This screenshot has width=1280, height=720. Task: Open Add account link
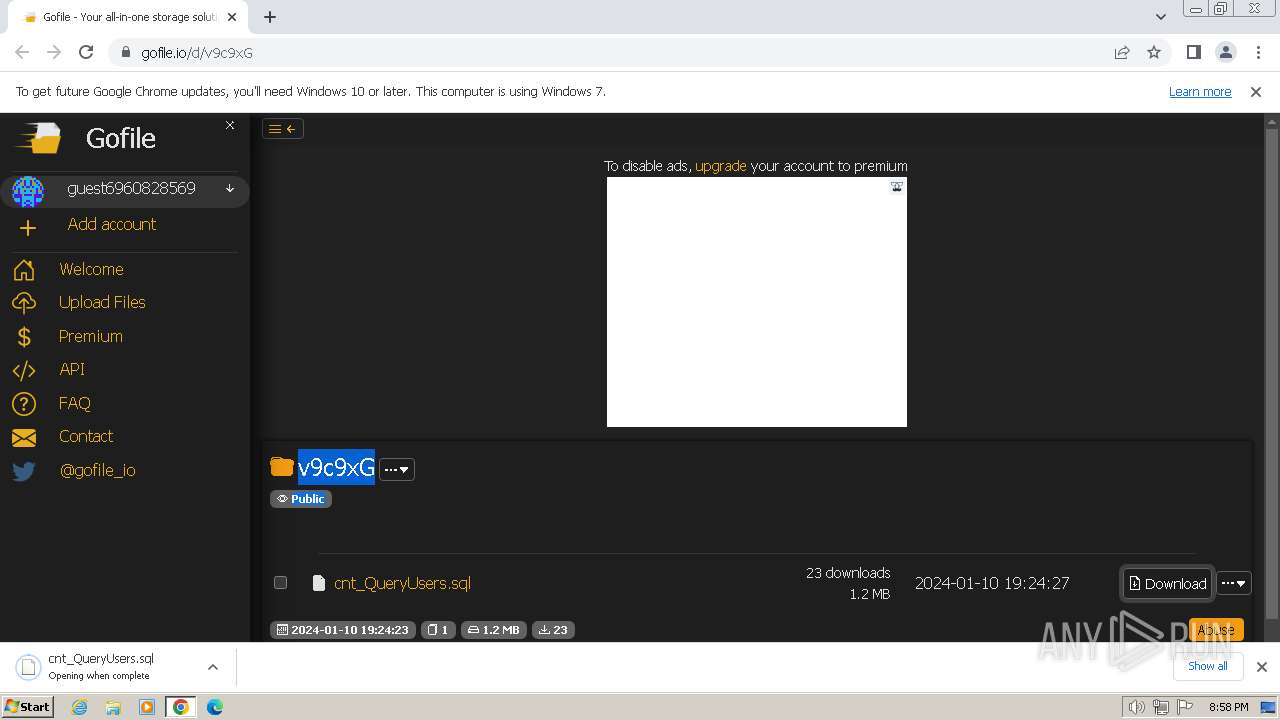tap(111, 224)
